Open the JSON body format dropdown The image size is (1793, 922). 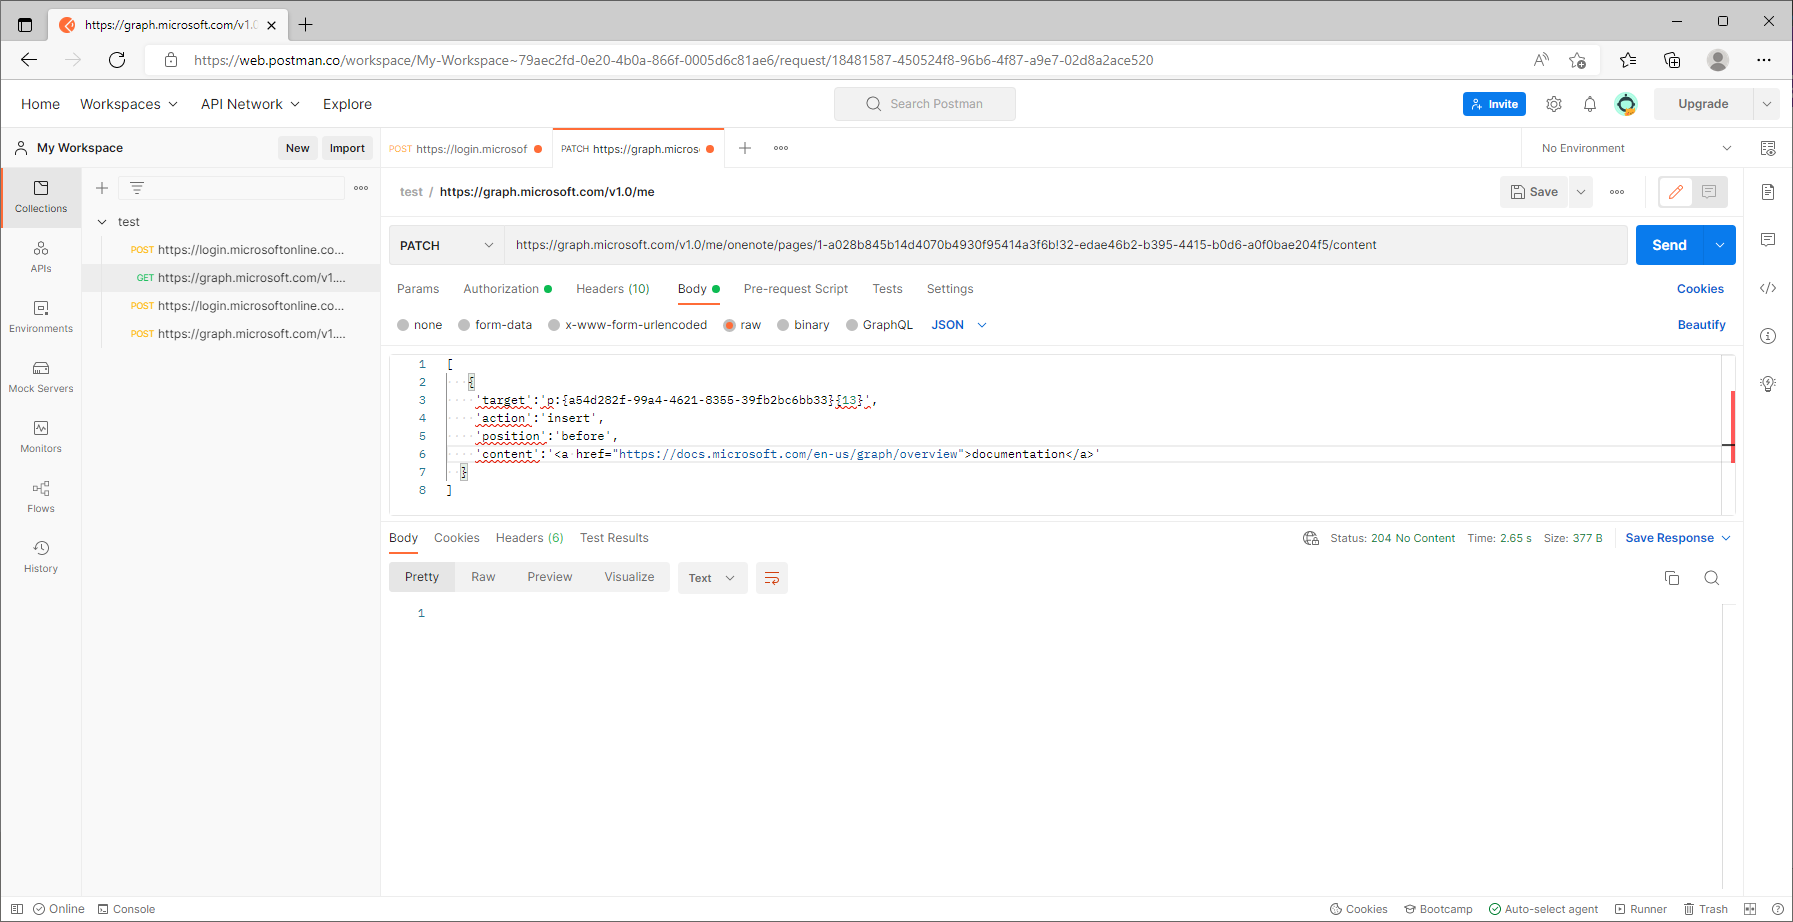(x=959, y=325)
